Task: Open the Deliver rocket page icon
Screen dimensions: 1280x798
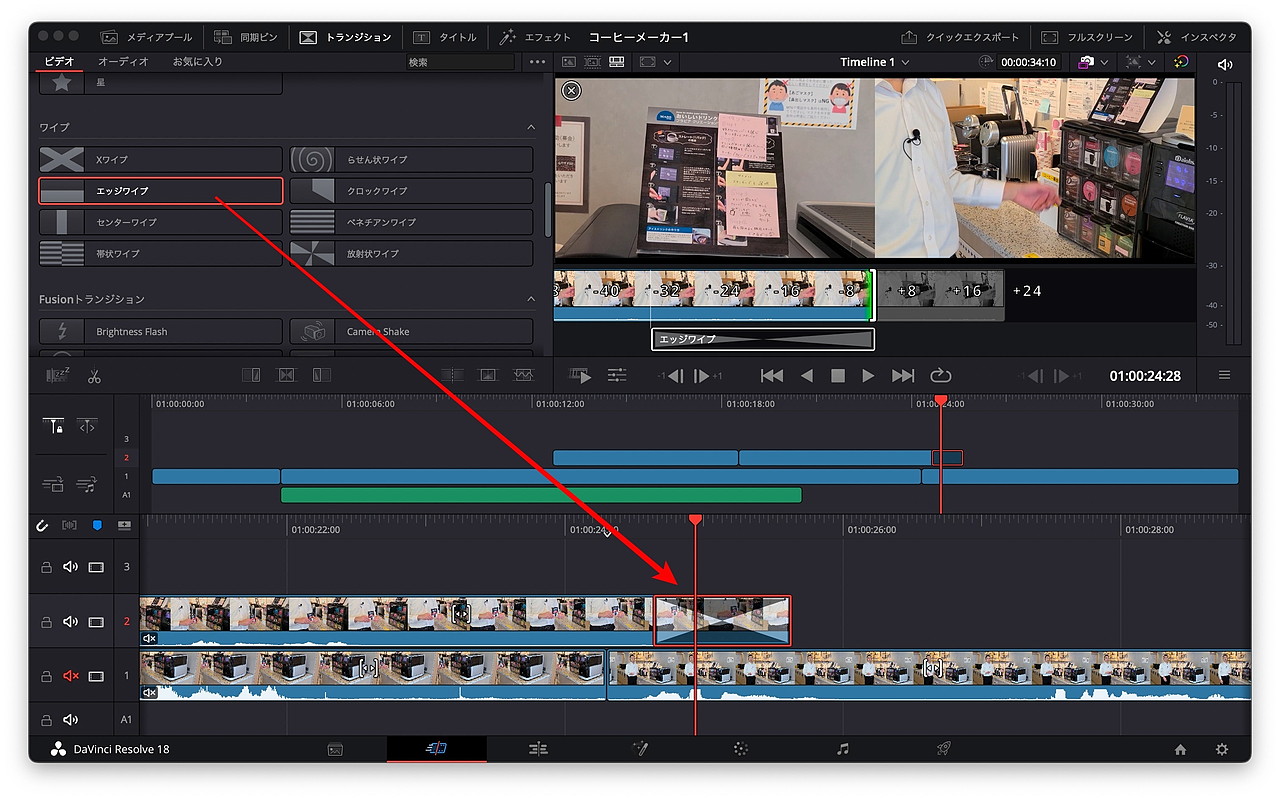Action: pos(943,749)
